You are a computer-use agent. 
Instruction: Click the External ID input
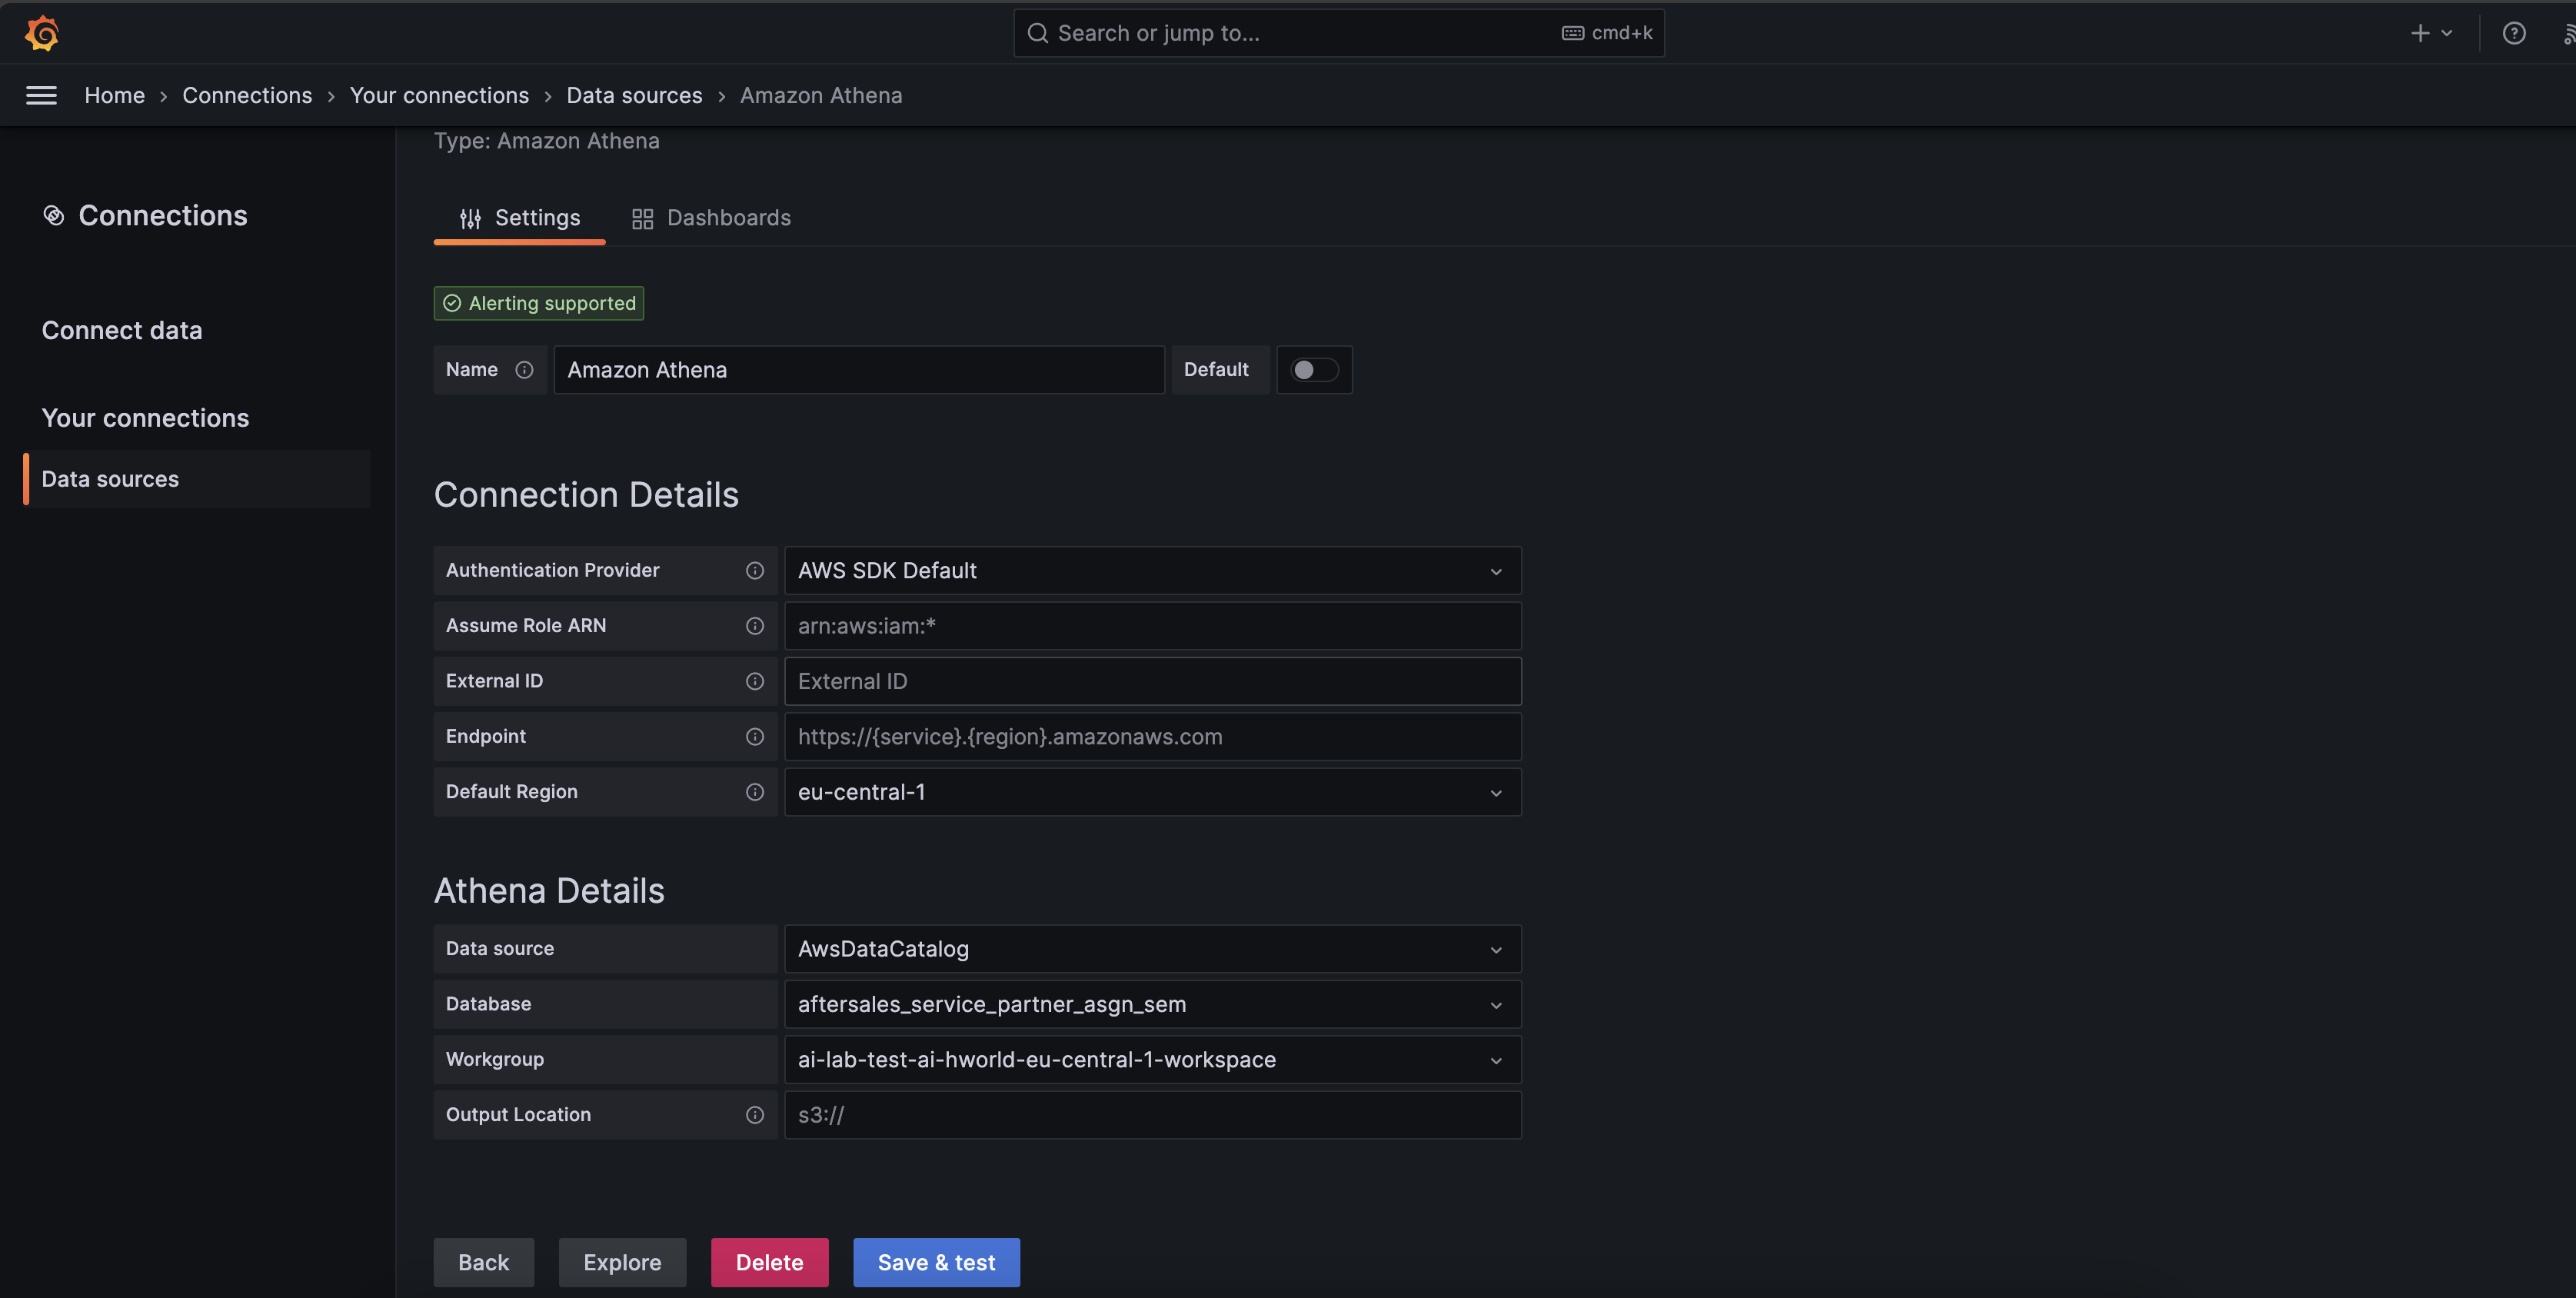pyautogui.click(x=1152, y=681)
